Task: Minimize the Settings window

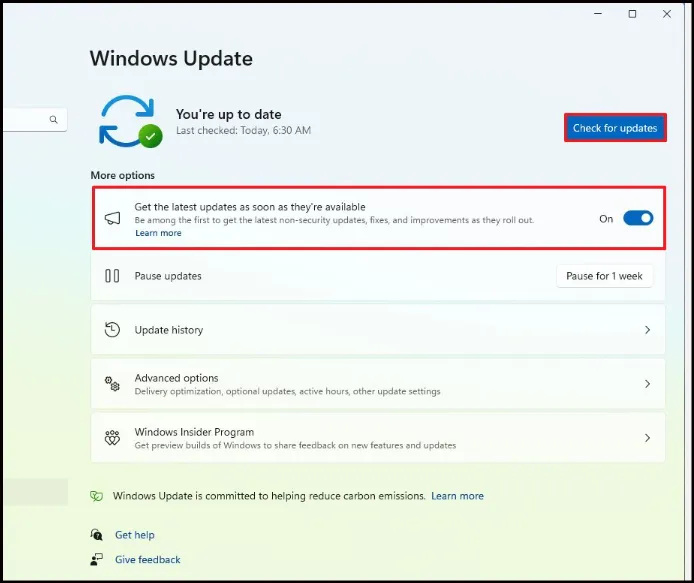Action: (598, 14)
